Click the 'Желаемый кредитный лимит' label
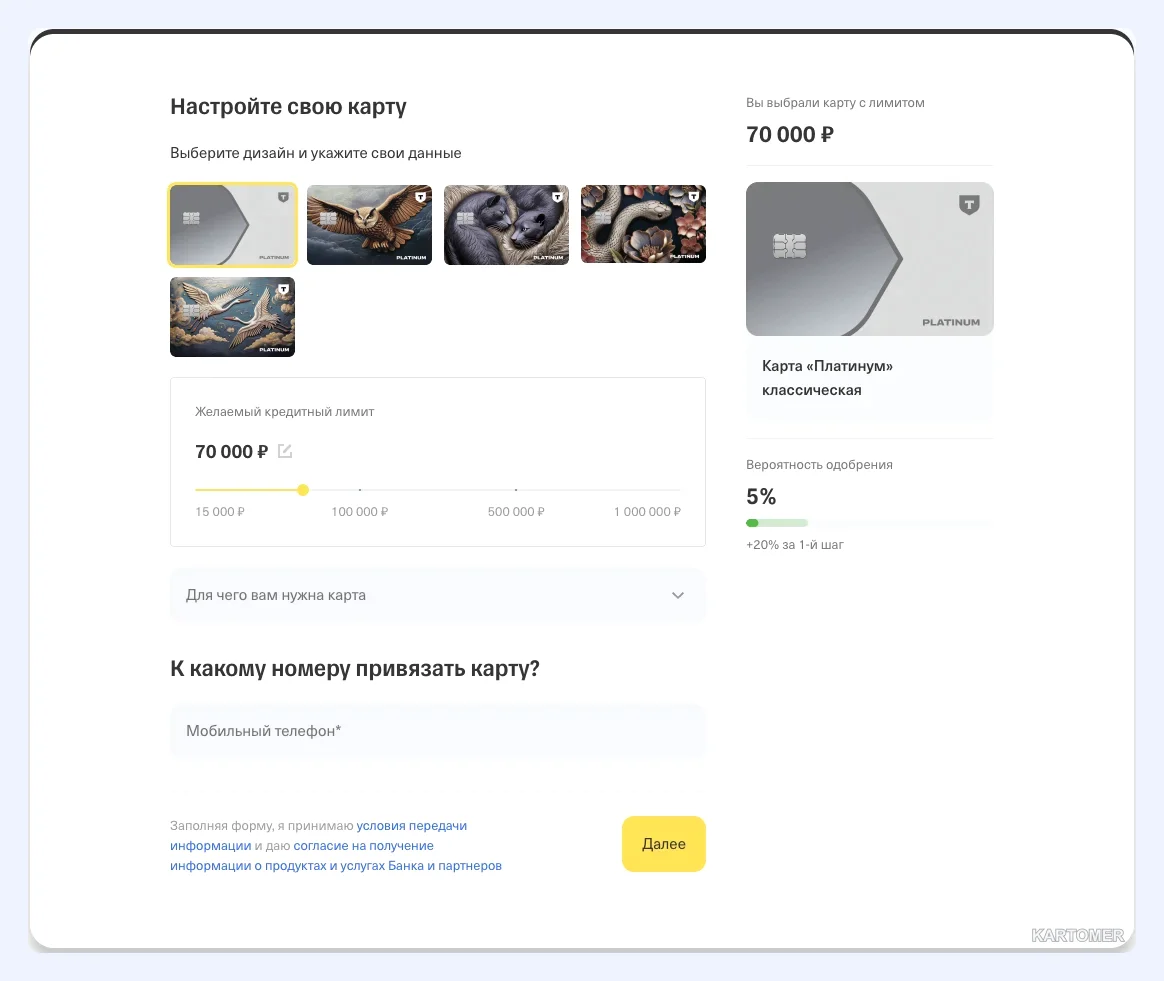This screenshot has width=1164, height=981. tap(284, 411)
